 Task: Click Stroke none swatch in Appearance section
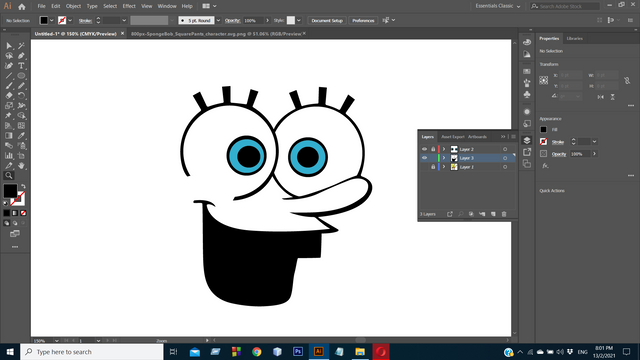click(x=543, y=142)
